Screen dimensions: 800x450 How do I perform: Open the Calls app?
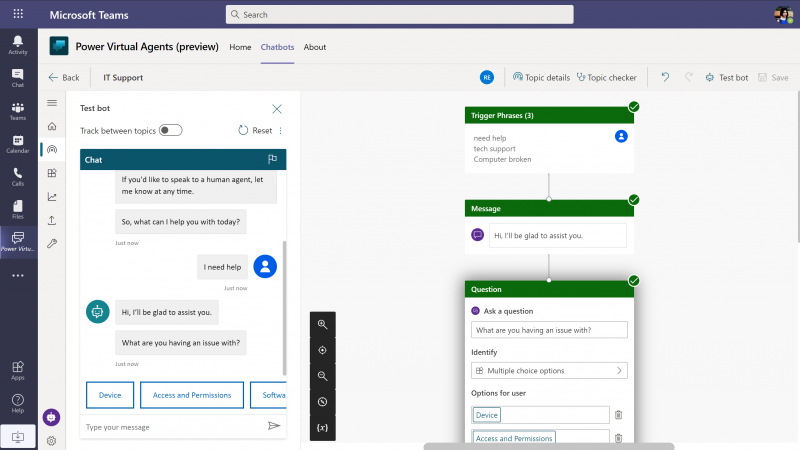(18, 177)
